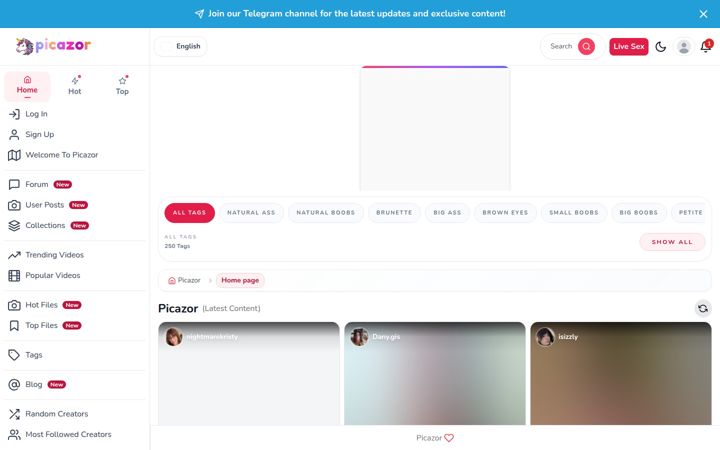Click the Home page breadcrumb chip
The height and width of the screenshot is (450, 720).
240,280
